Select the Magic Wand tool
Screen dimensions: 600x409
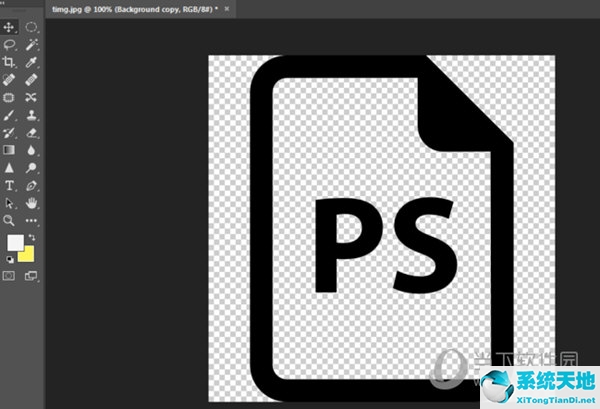point(32,44)
